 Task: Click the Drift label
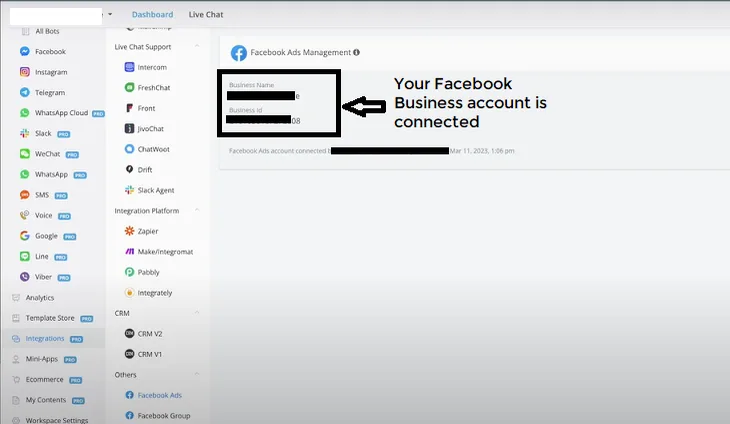pyautogui.click(x=145, y=169)
